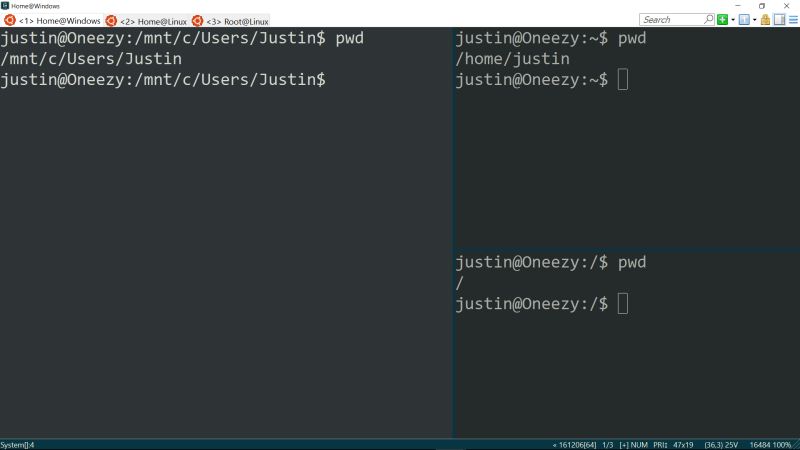Screen dimensions: 800x450
Task: Click the magnifier icon in search box
Action: click(x=708, y=19)
